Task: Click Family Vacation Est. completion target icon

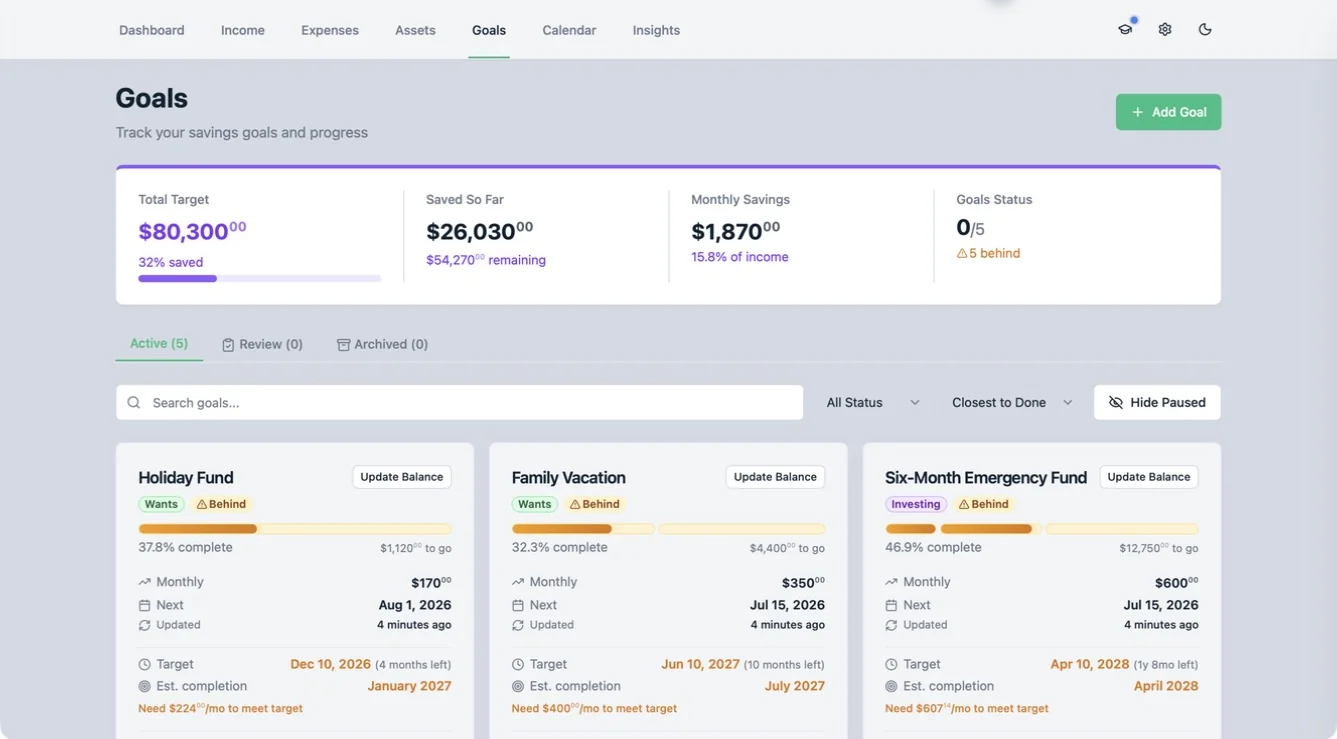Action: click(x=518, y=686)
